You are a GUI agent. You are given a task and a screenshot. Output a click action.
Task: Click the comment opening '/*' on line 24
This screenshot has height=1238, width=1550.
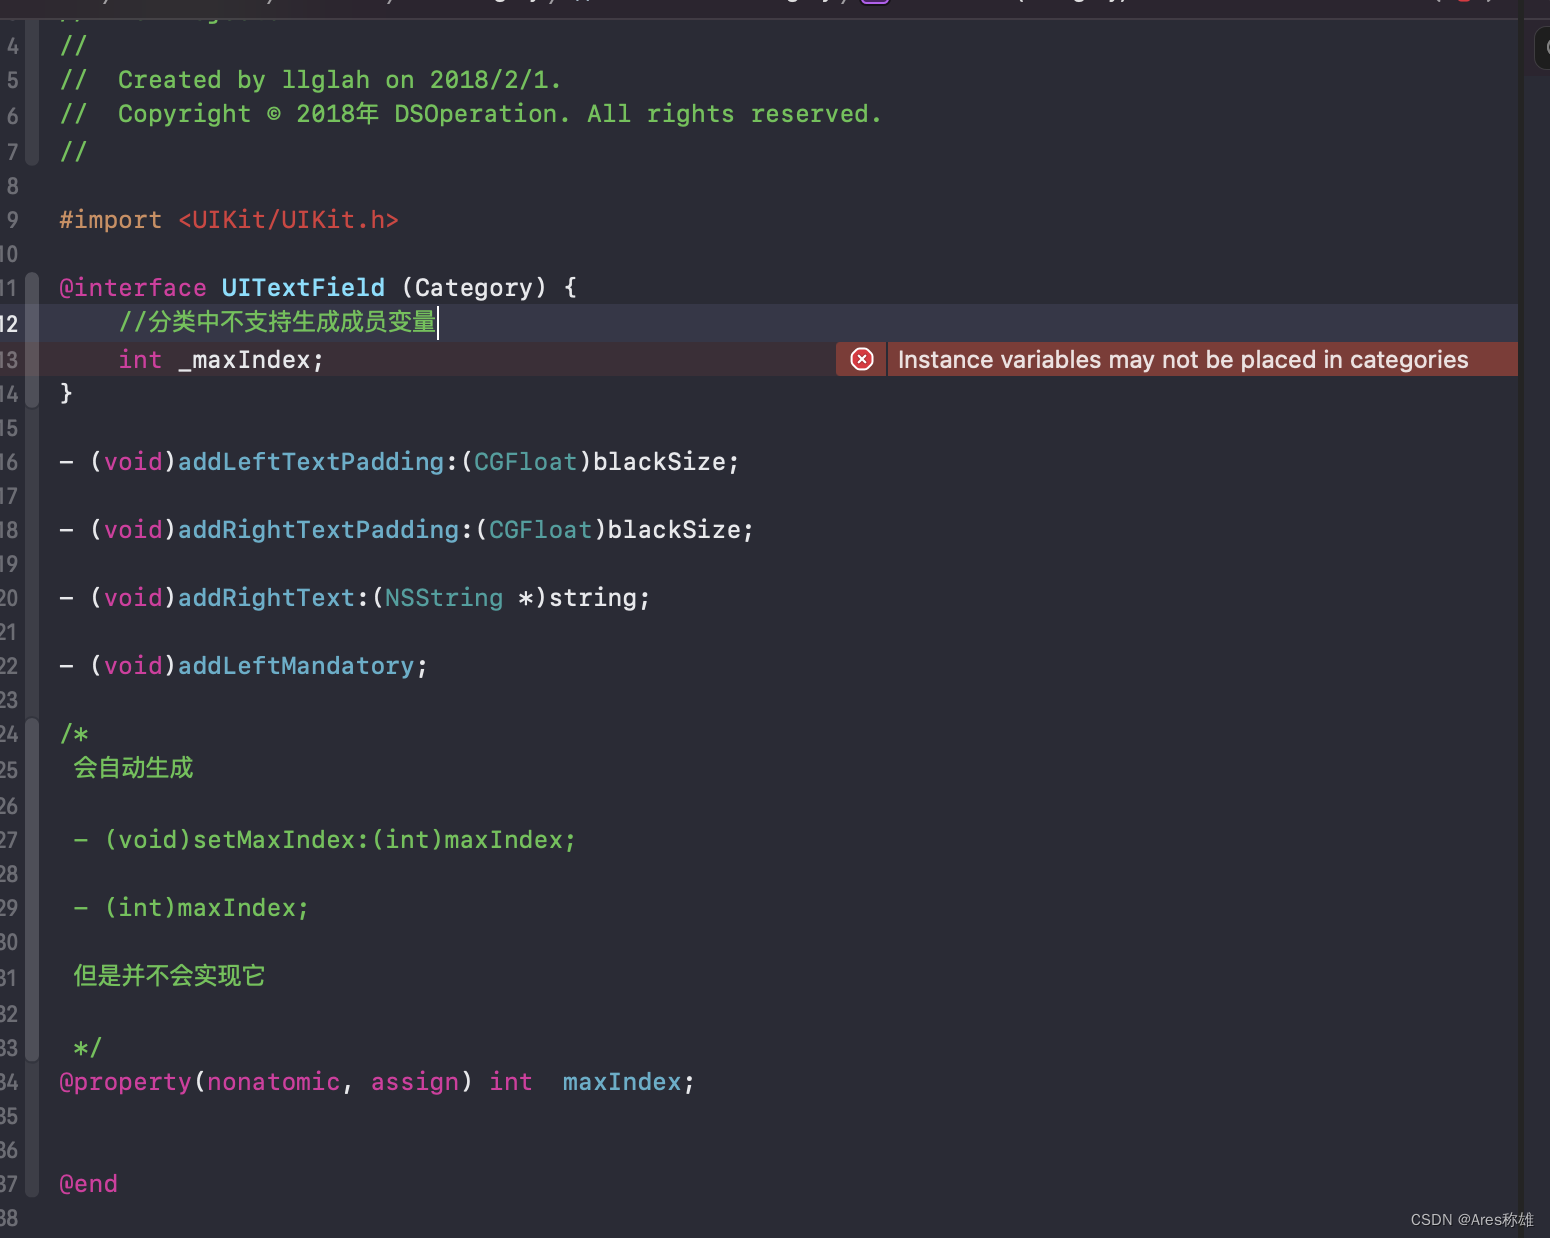tap(74, 734)
